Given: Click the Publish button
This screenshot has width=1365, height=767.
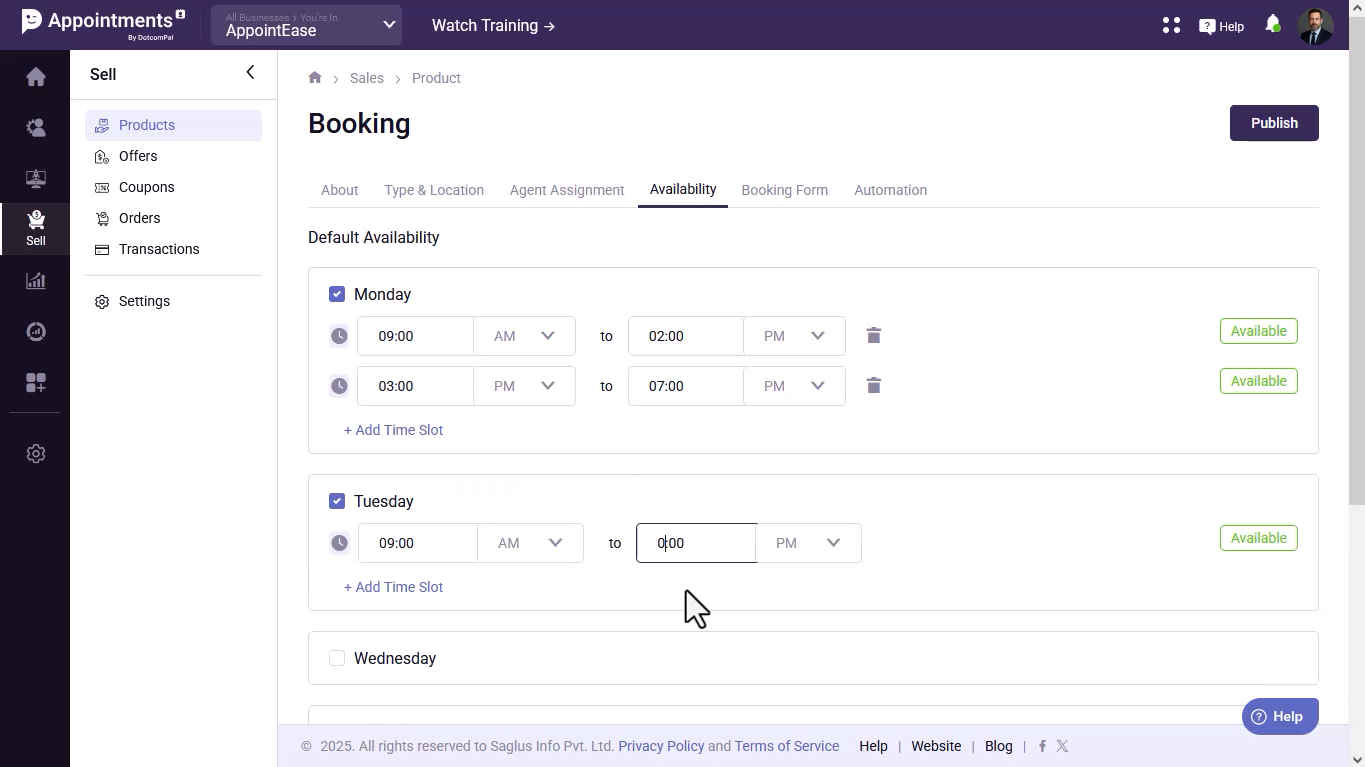Looking at the screenshot, I should (x=1273, y=123).
